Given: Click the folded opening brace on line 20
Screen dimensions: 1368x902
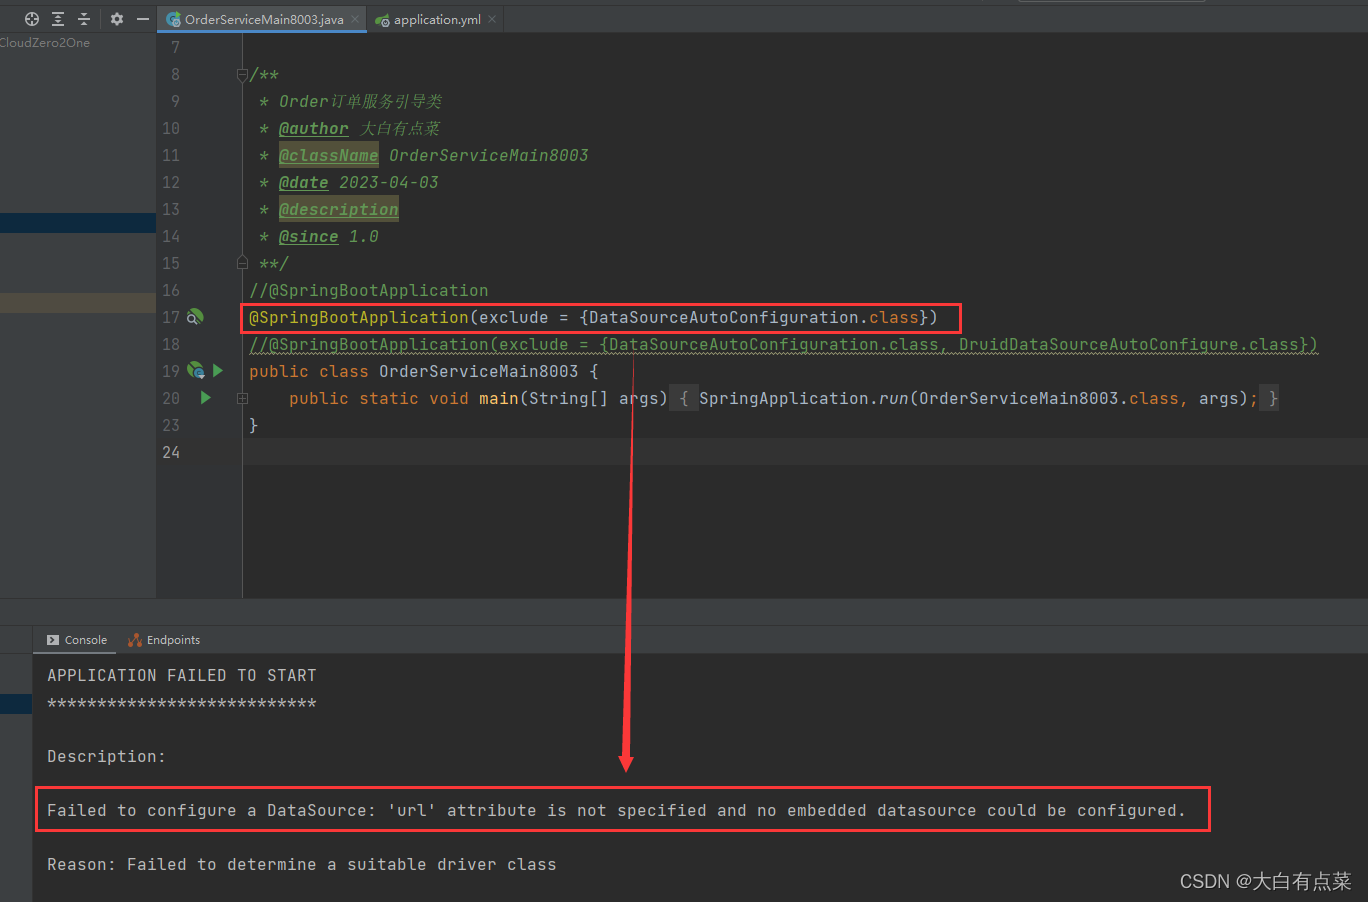Looking at the screenshot, I should click(x=684, y=398).
